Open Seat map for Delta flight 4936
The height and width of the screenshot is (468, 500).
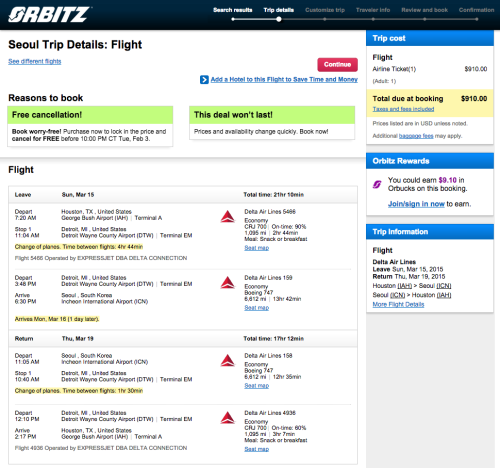(257, 449)
